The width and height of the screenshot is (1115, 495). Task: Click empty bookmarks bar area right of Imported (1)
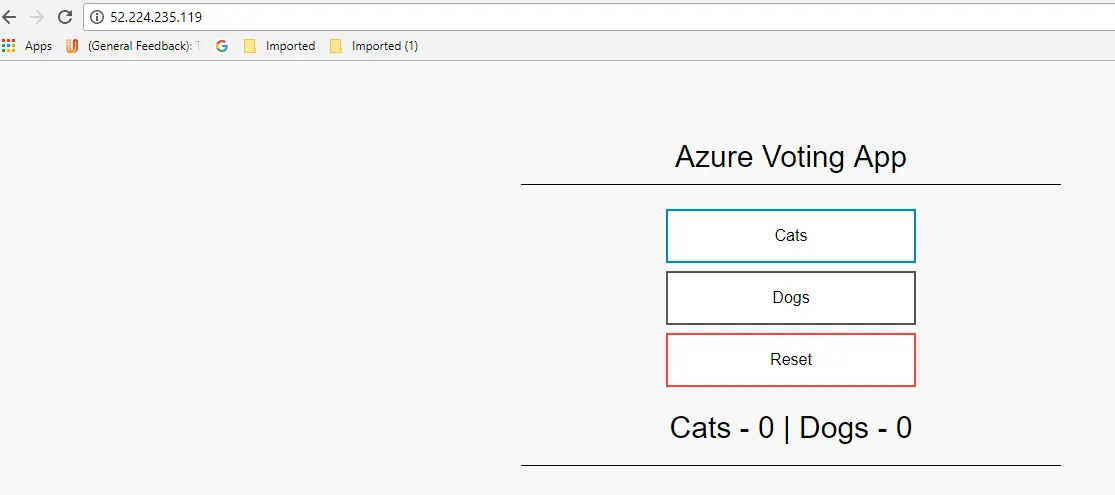tap(700, 46)
